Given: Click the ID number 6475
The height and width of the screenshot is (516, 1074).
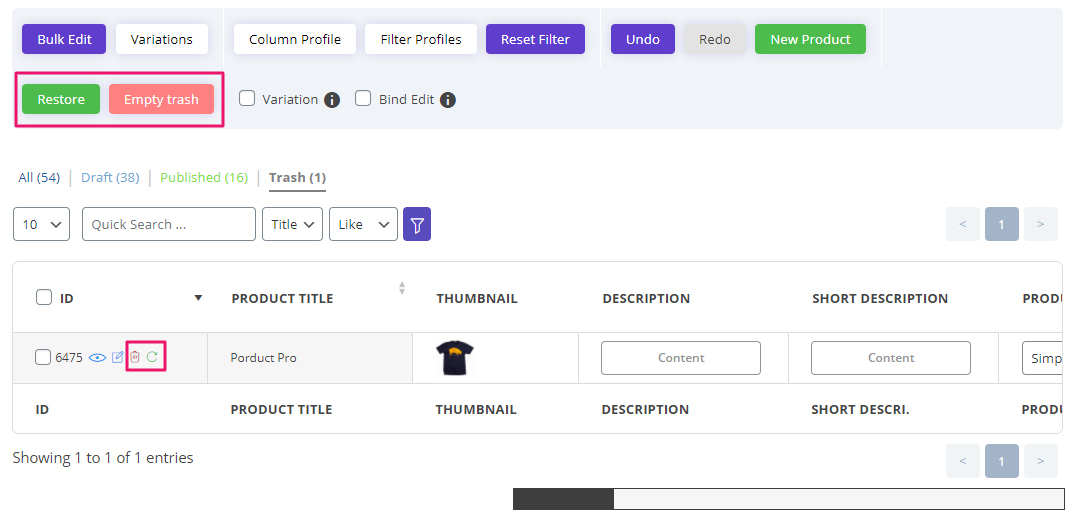Looking at the screenshot, I should (69, 358).
